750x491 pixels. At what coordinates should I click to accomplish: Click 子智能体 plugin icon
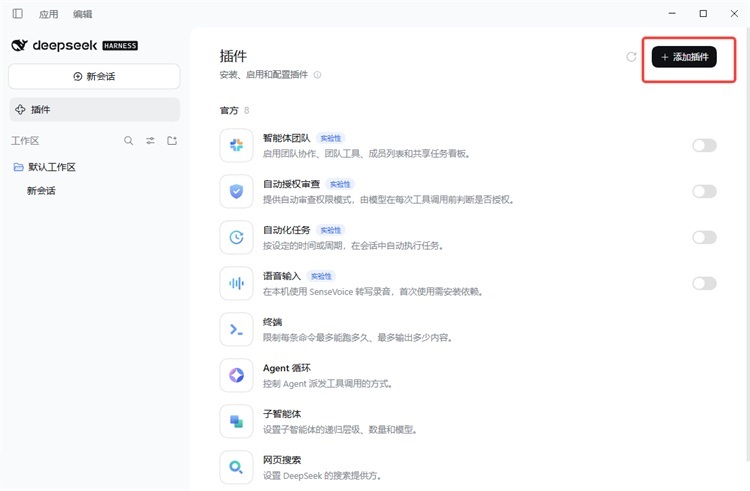click(236, 421)
